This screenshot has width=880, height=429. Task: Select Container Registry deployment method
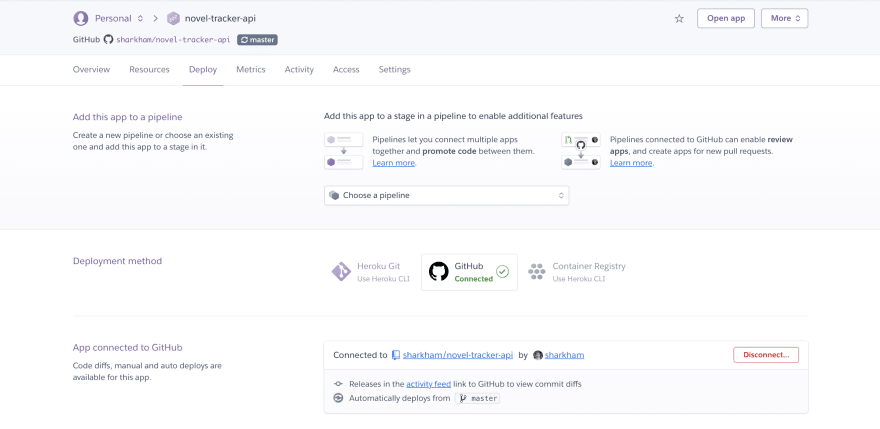coord(577,272)
